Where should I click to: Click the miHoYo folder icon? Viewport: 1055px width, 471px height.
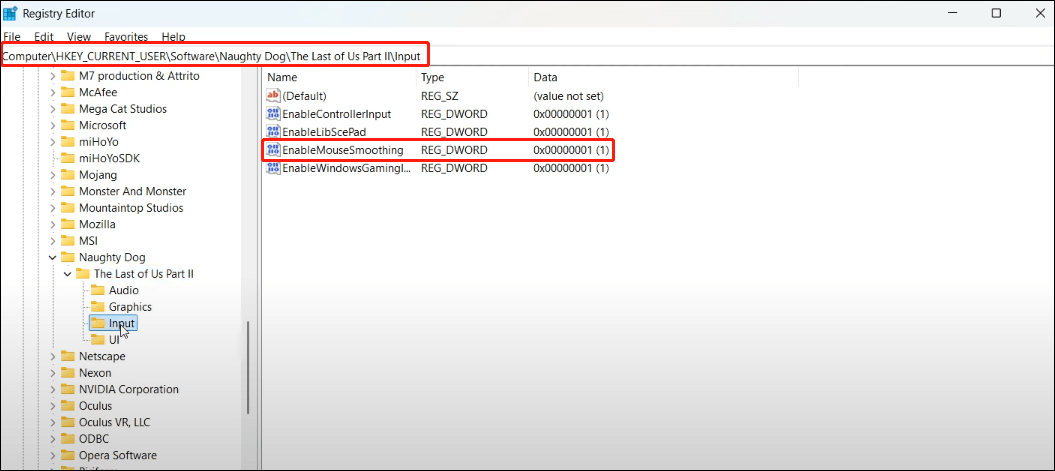67,142
